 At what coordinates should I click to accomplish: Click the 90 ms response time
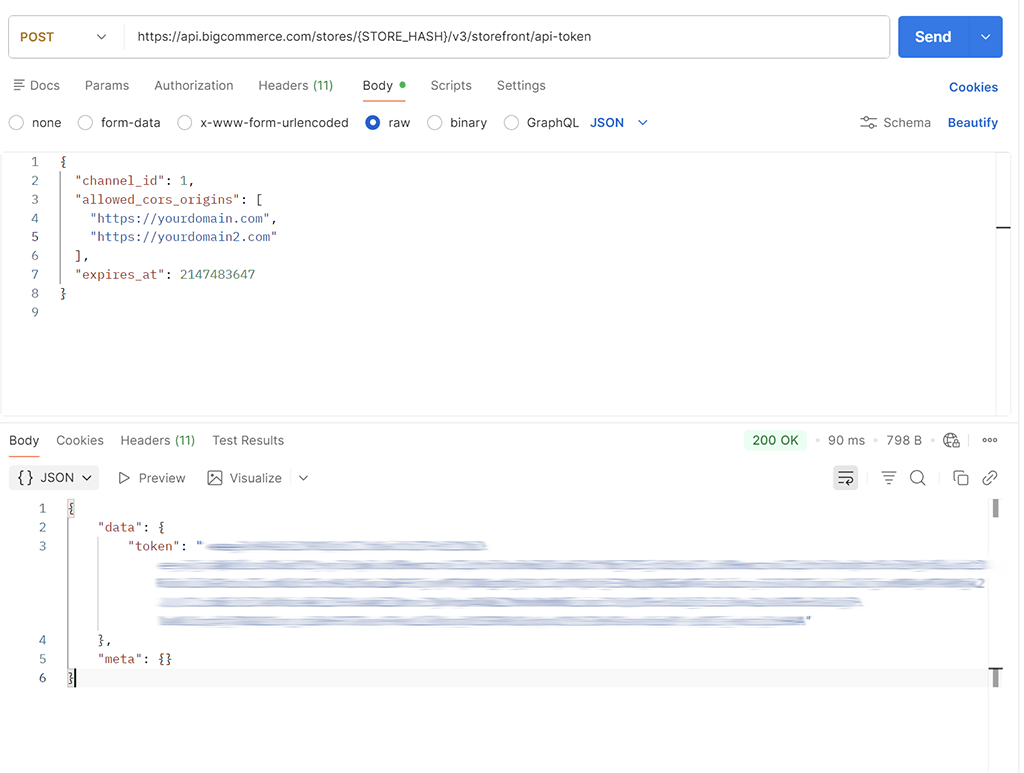tap(846, 440)
